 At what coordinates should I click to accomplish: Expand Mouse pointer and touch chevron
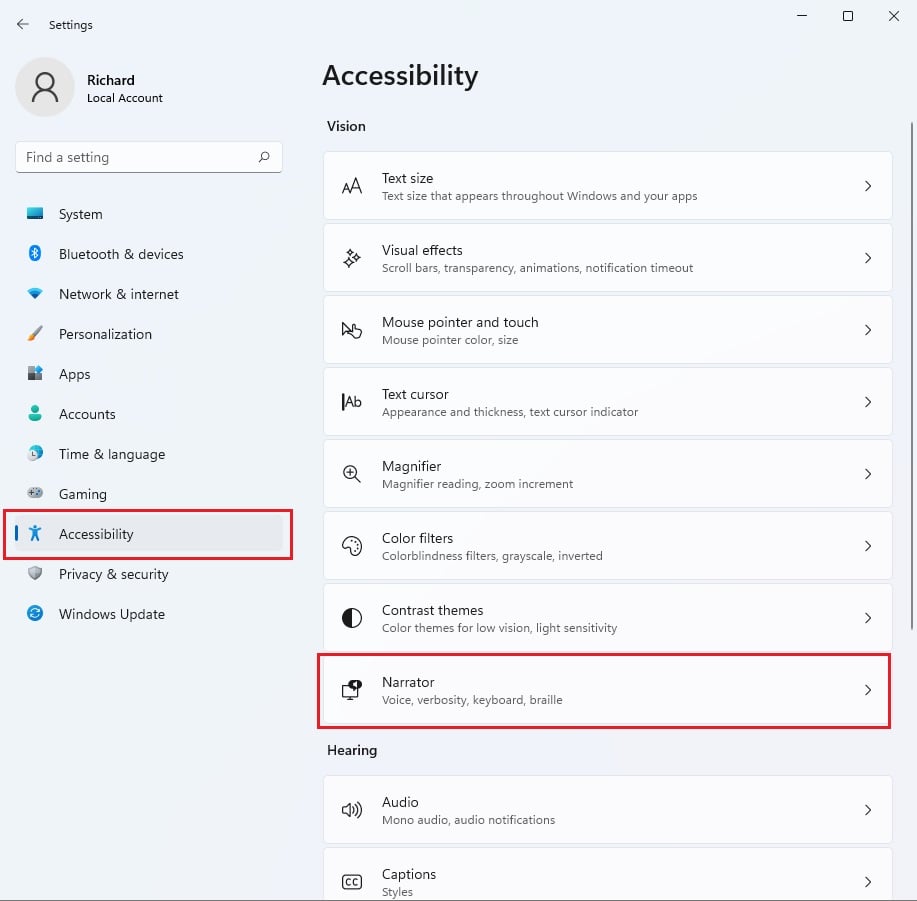coord(868,330)
